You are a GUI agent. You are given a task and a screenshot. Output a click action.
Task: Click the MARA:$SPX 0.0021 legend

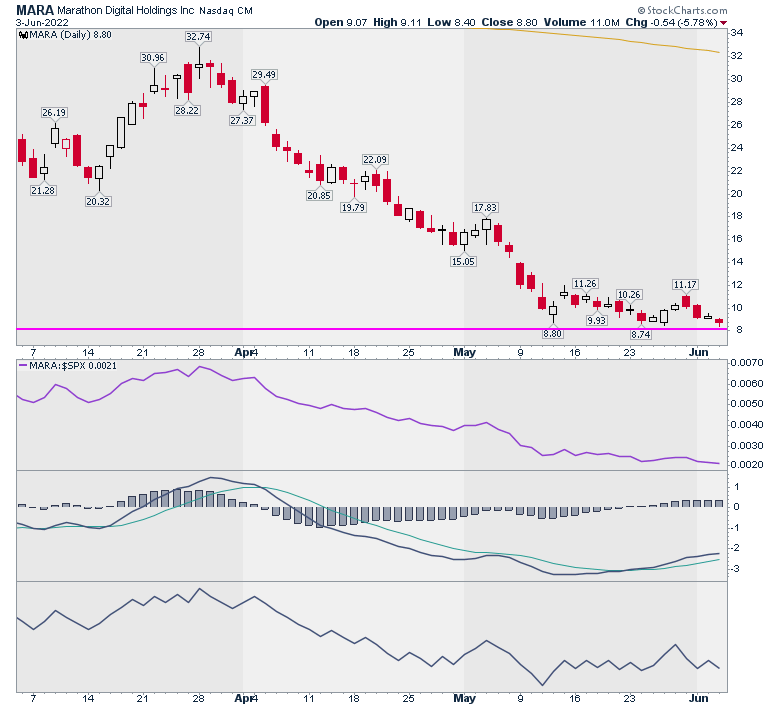tap(68, 366)
